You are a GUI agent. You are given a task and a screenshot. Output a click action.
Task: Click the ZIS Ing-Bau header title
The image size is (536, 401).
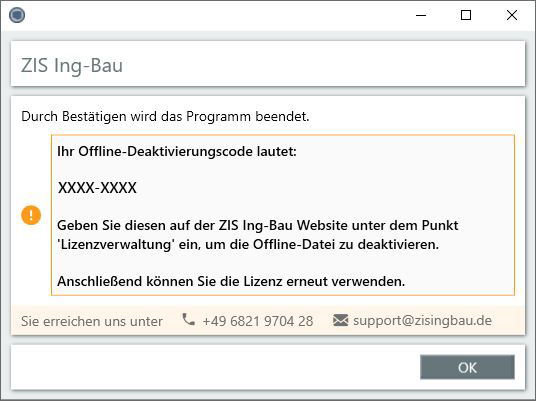point(72,65)
